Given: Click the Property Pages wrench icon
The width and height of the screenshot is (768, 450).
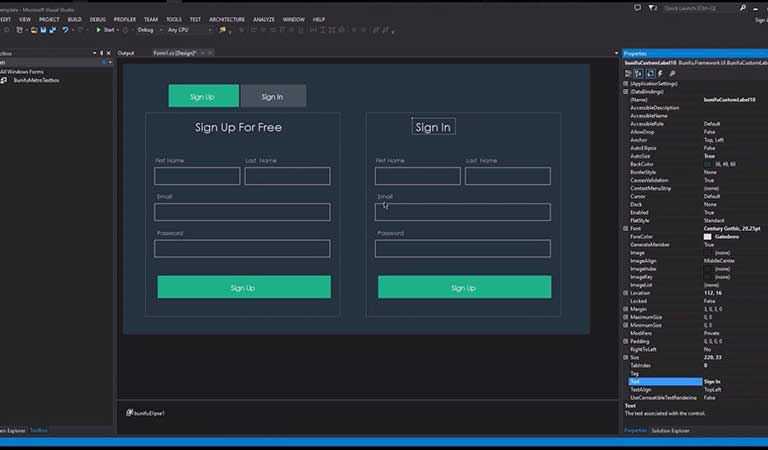Looking at the screenshot, I should [x=672, y=73].
